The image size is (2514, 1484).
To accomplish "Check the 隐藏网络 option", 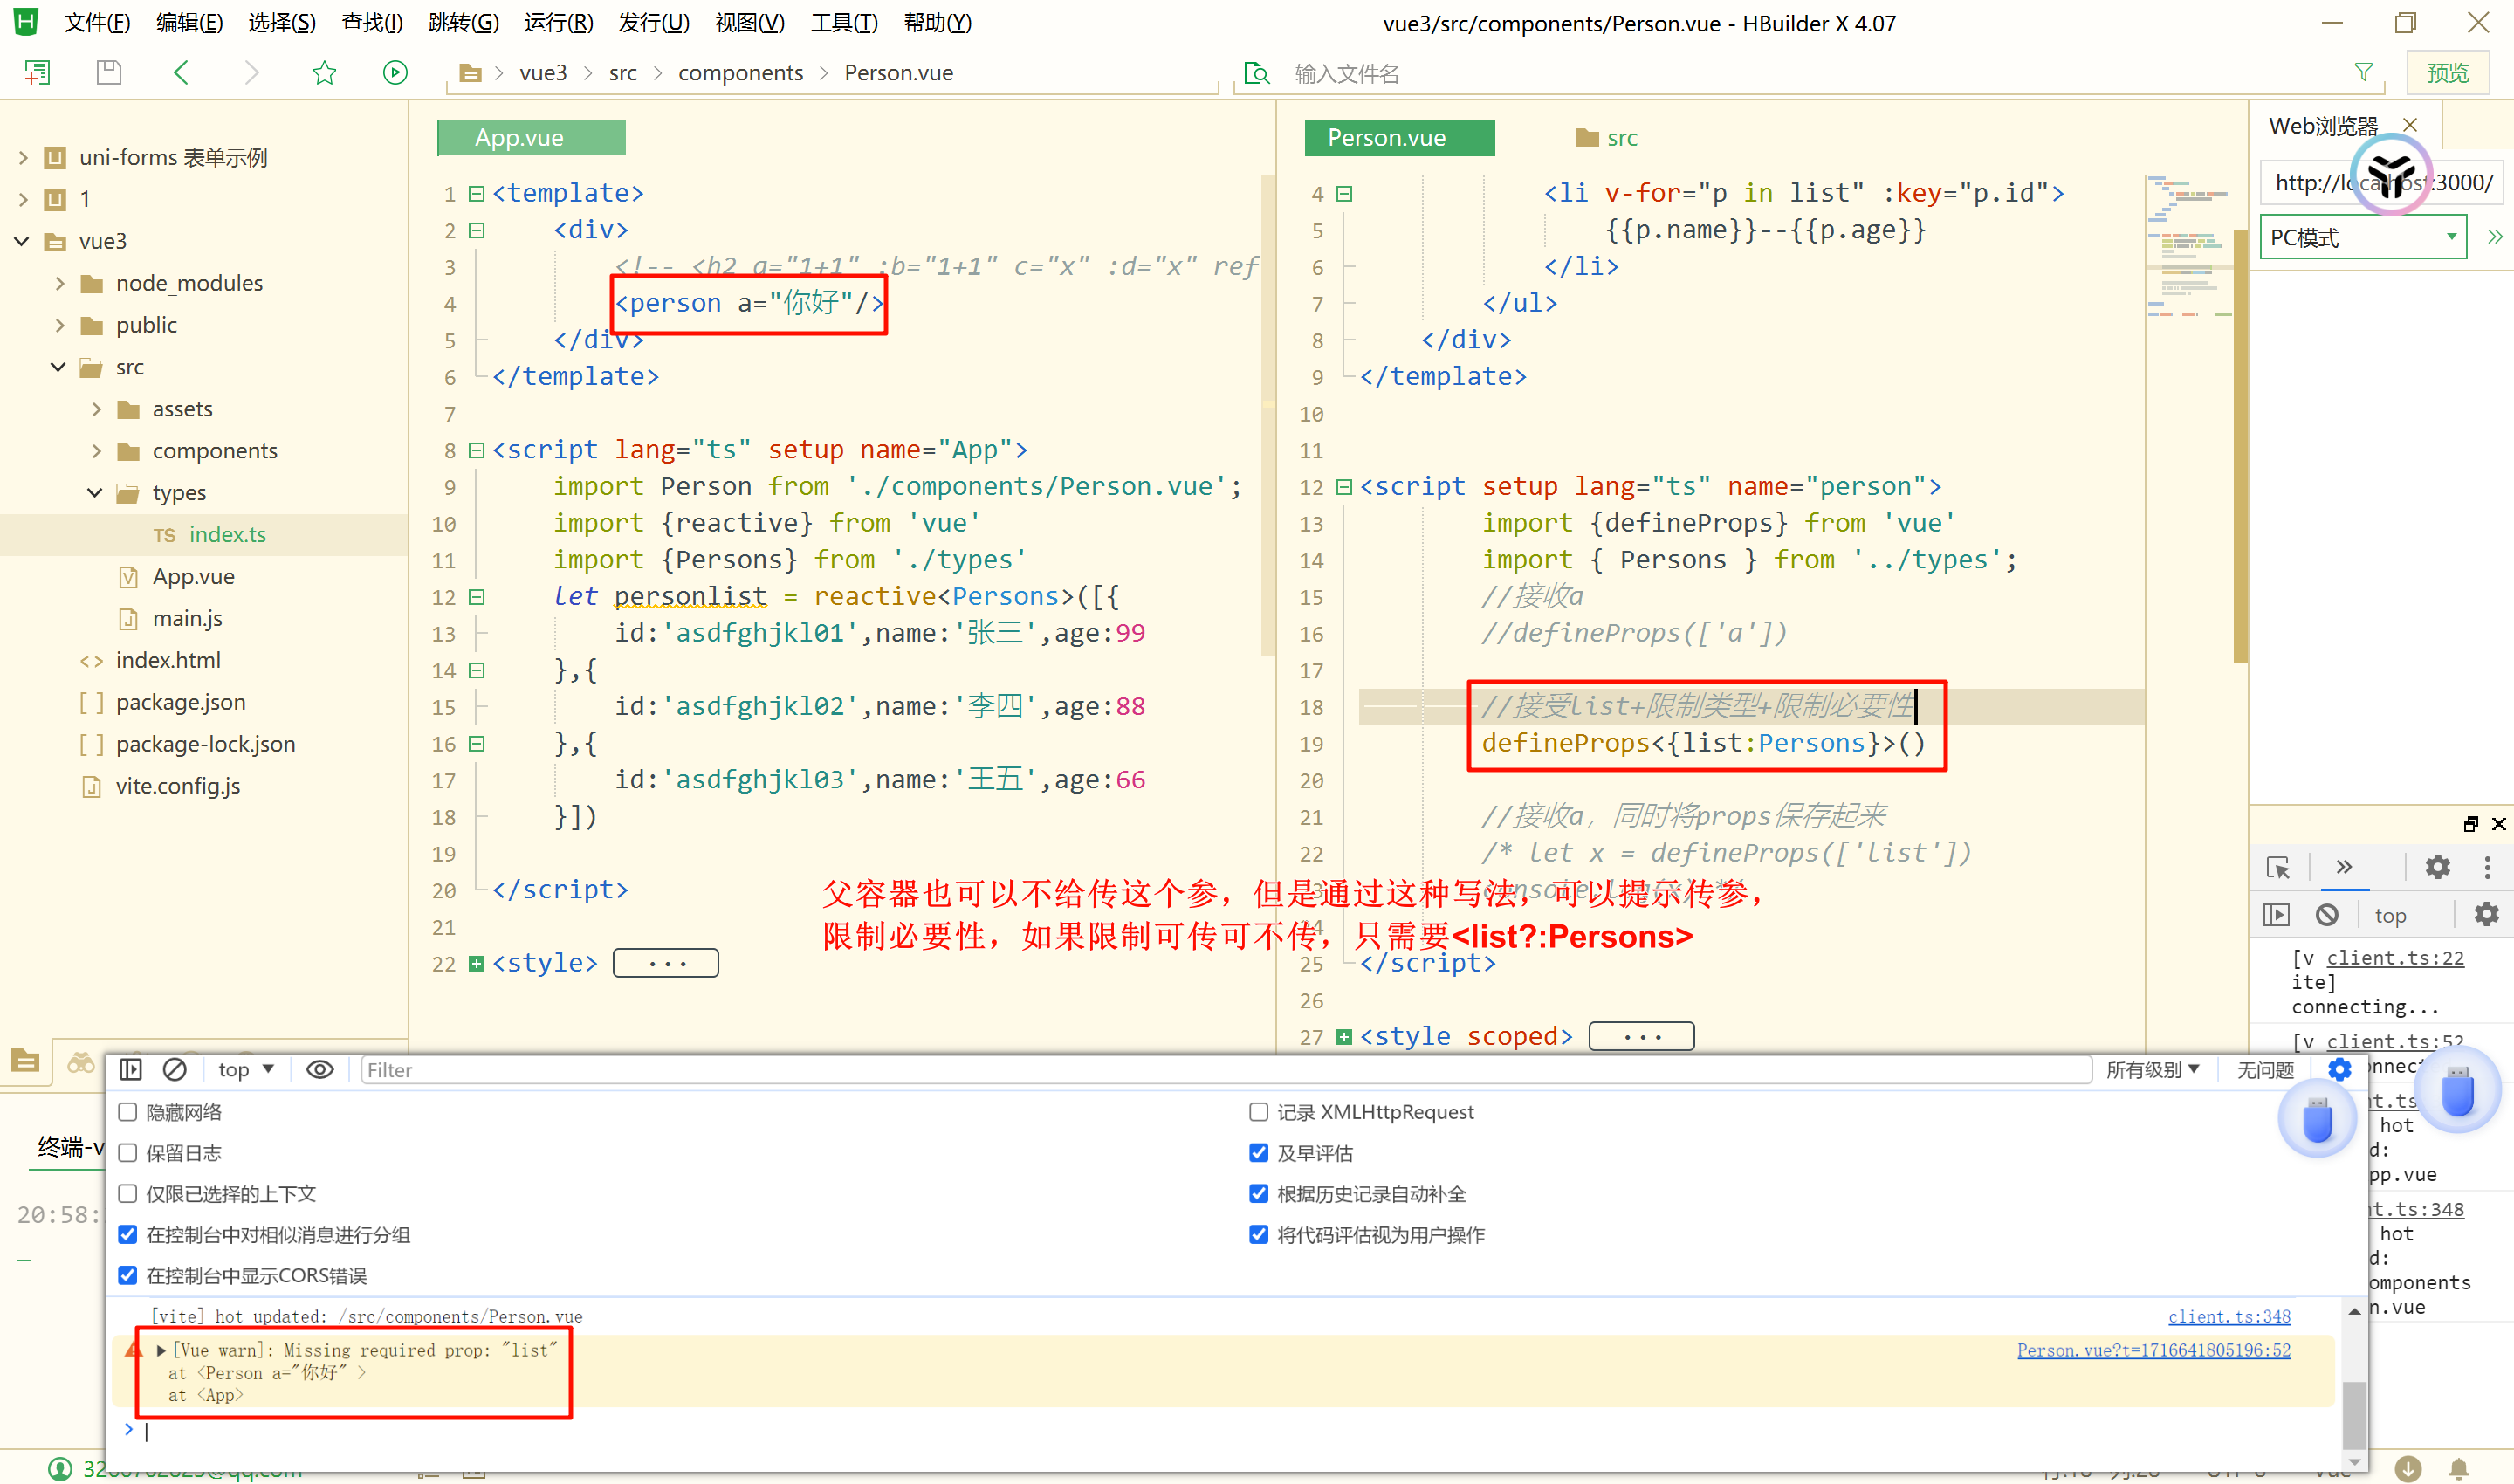I will click(x=128, y=1112).
